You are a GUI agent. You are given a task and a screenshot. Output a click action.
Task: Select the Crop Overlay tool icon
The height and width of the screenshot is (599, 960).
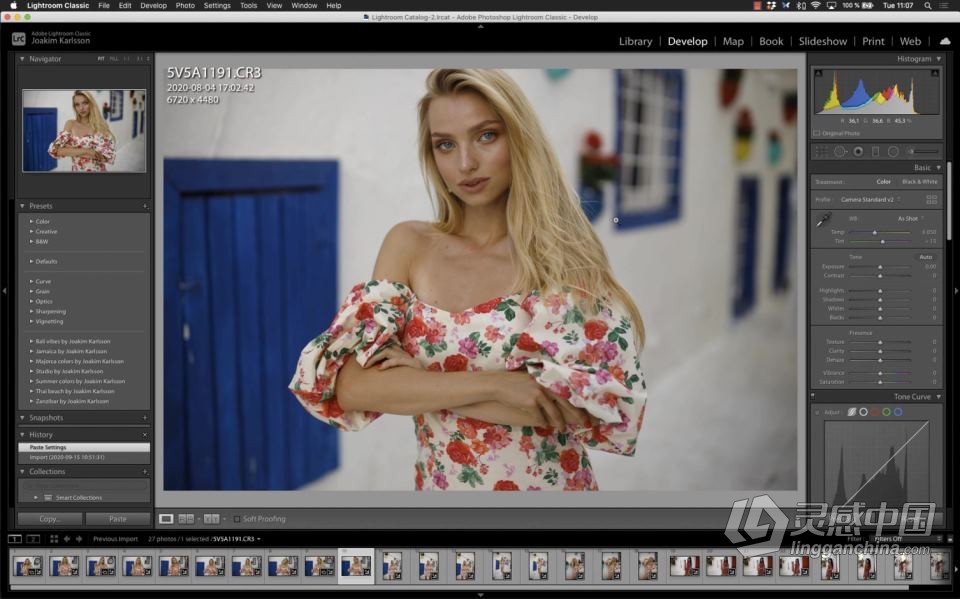[x=822, y=151]
